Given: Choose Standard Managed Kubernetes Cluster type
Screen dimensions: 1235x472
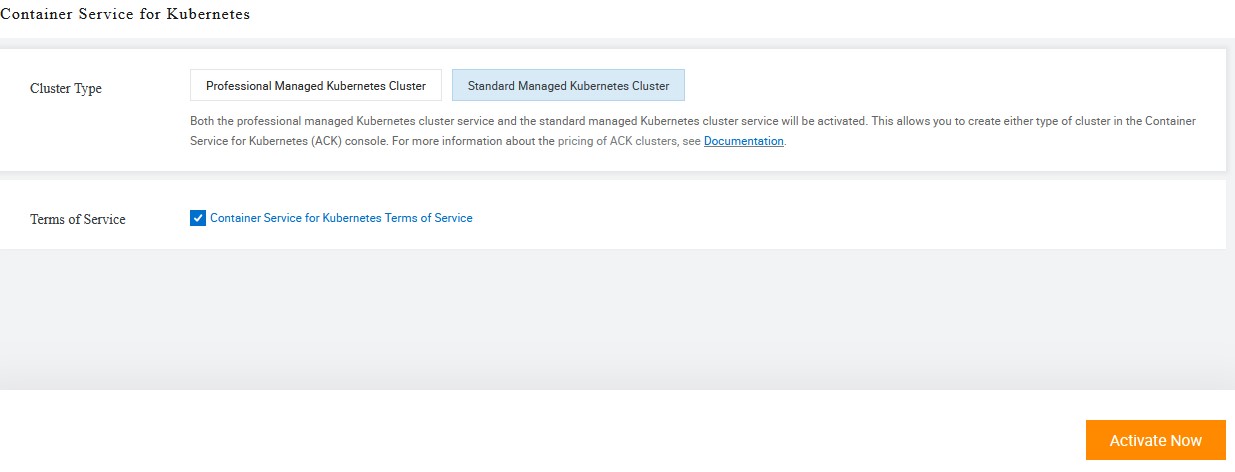Looking at the screenshot, I should pyautogui.click(x=568, y=86).
